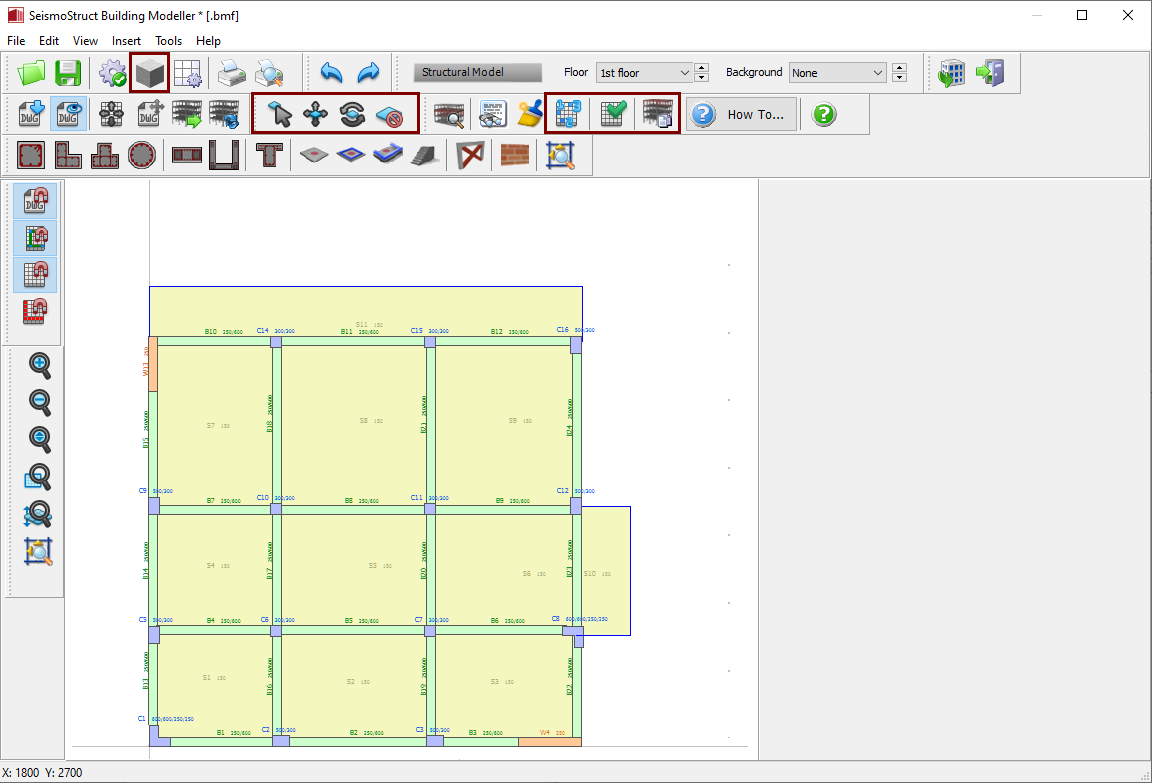
Task: Click the 3D model view cube icon
Action: click(149, 73)
